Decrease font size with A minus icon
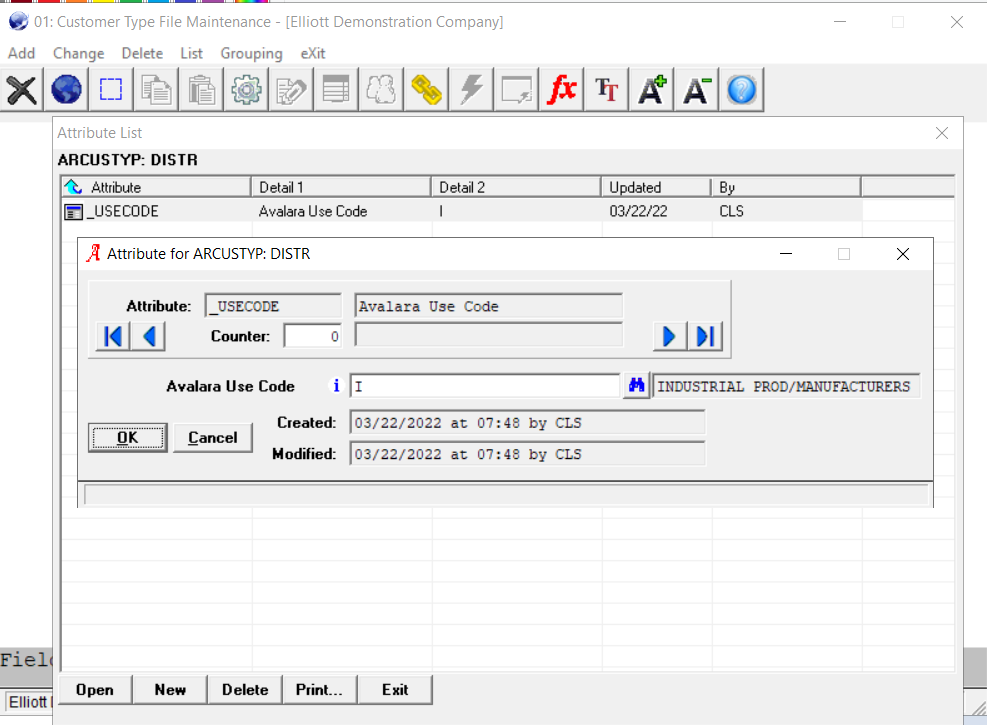The width and height of the screenshot is (987, 725). pyautogui.click(x=696, y=90)
